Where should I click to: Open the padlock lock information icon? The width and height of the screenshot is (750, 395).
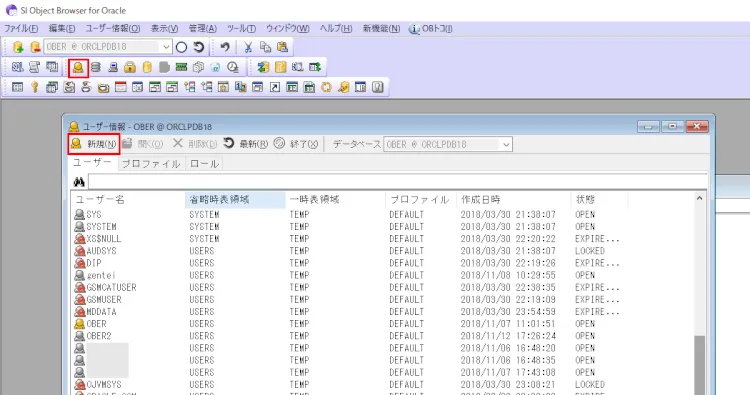(130, 67)
